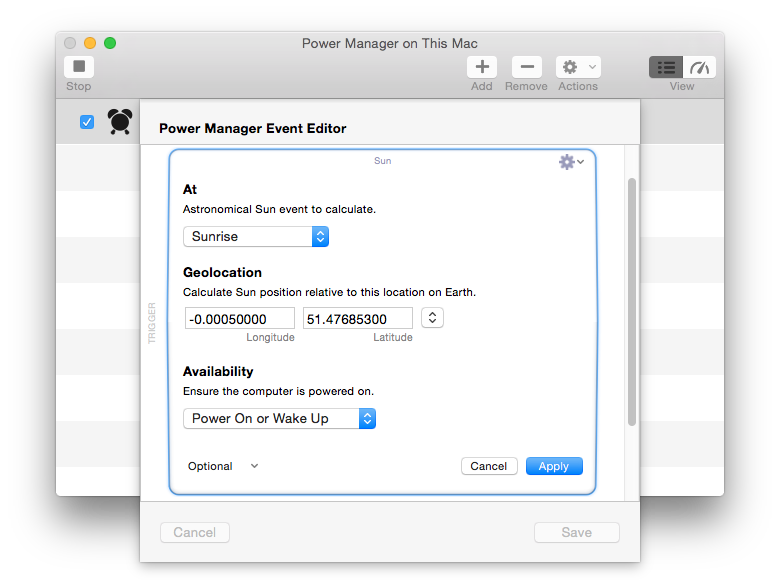The height and width of the screenshot is (583, 780).
Task: Open the Sun trigger gear menu
Action: pos(571,162)
